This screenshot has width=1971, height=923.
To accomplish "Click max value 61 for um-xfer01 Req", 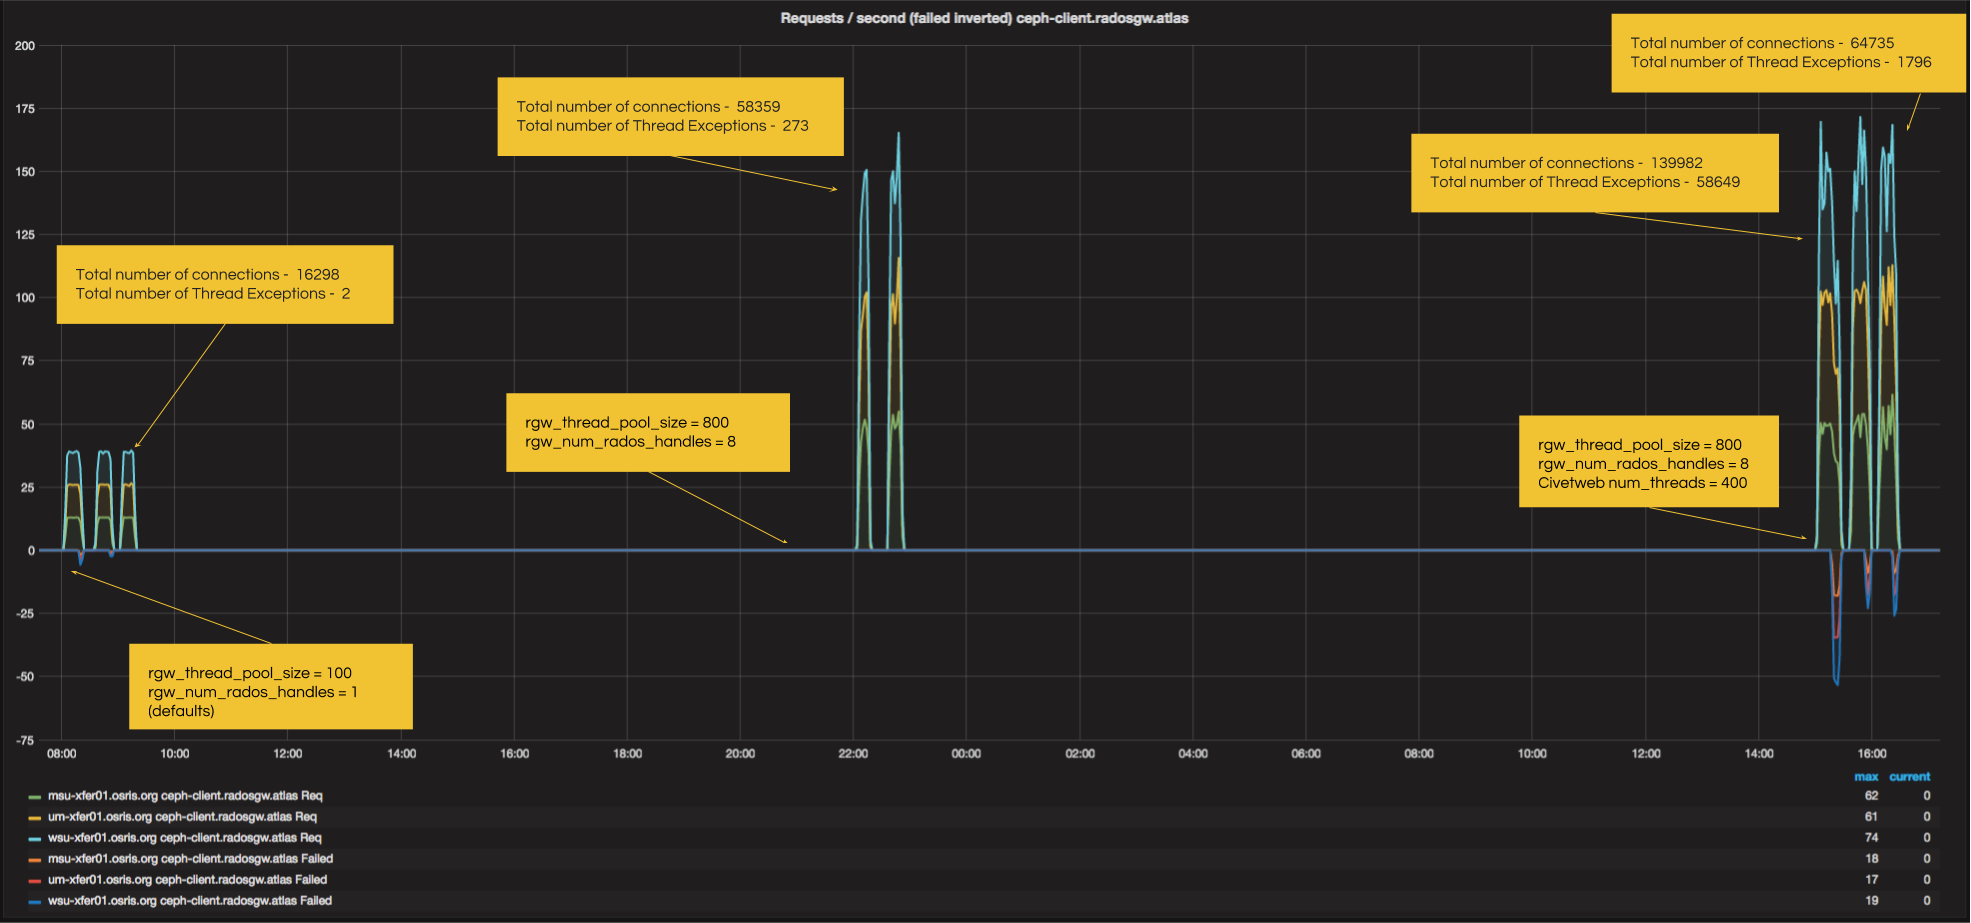I will click(1871, 817).
